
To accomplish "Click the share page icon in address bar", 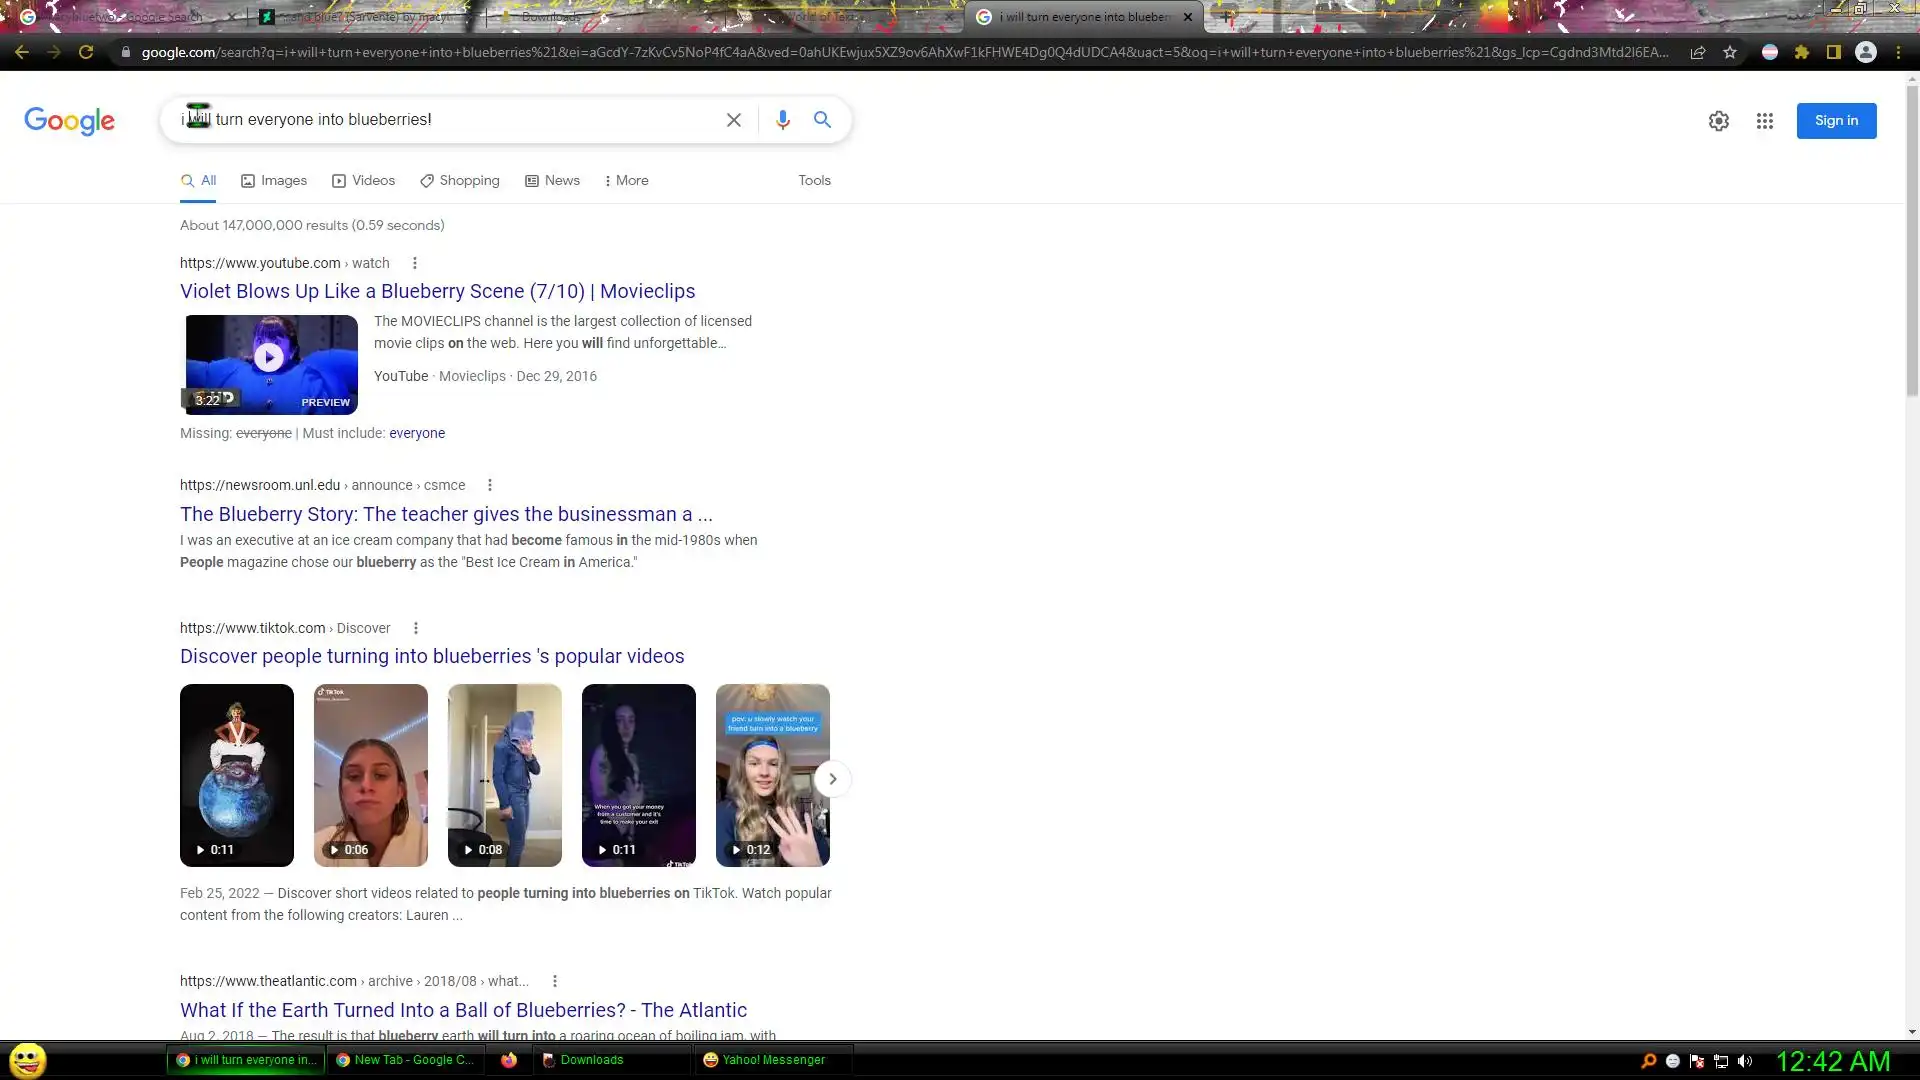I will click(x=1697, y=52).
